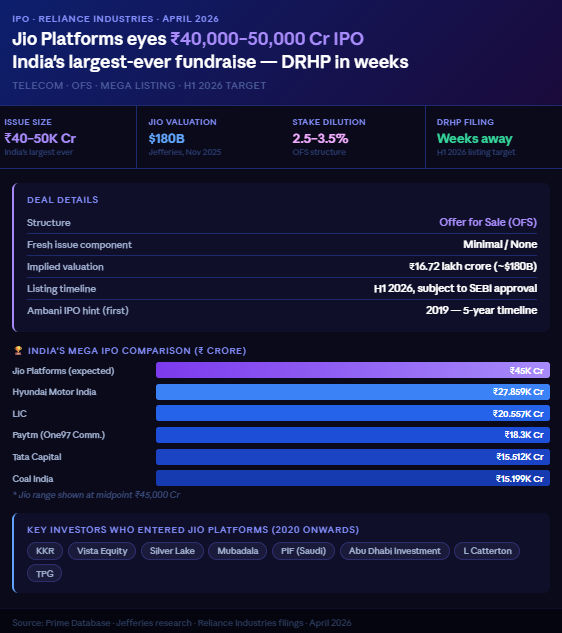
Task: Click the Paytm ₹18.3K Cr bar
Action: [353, 435]
